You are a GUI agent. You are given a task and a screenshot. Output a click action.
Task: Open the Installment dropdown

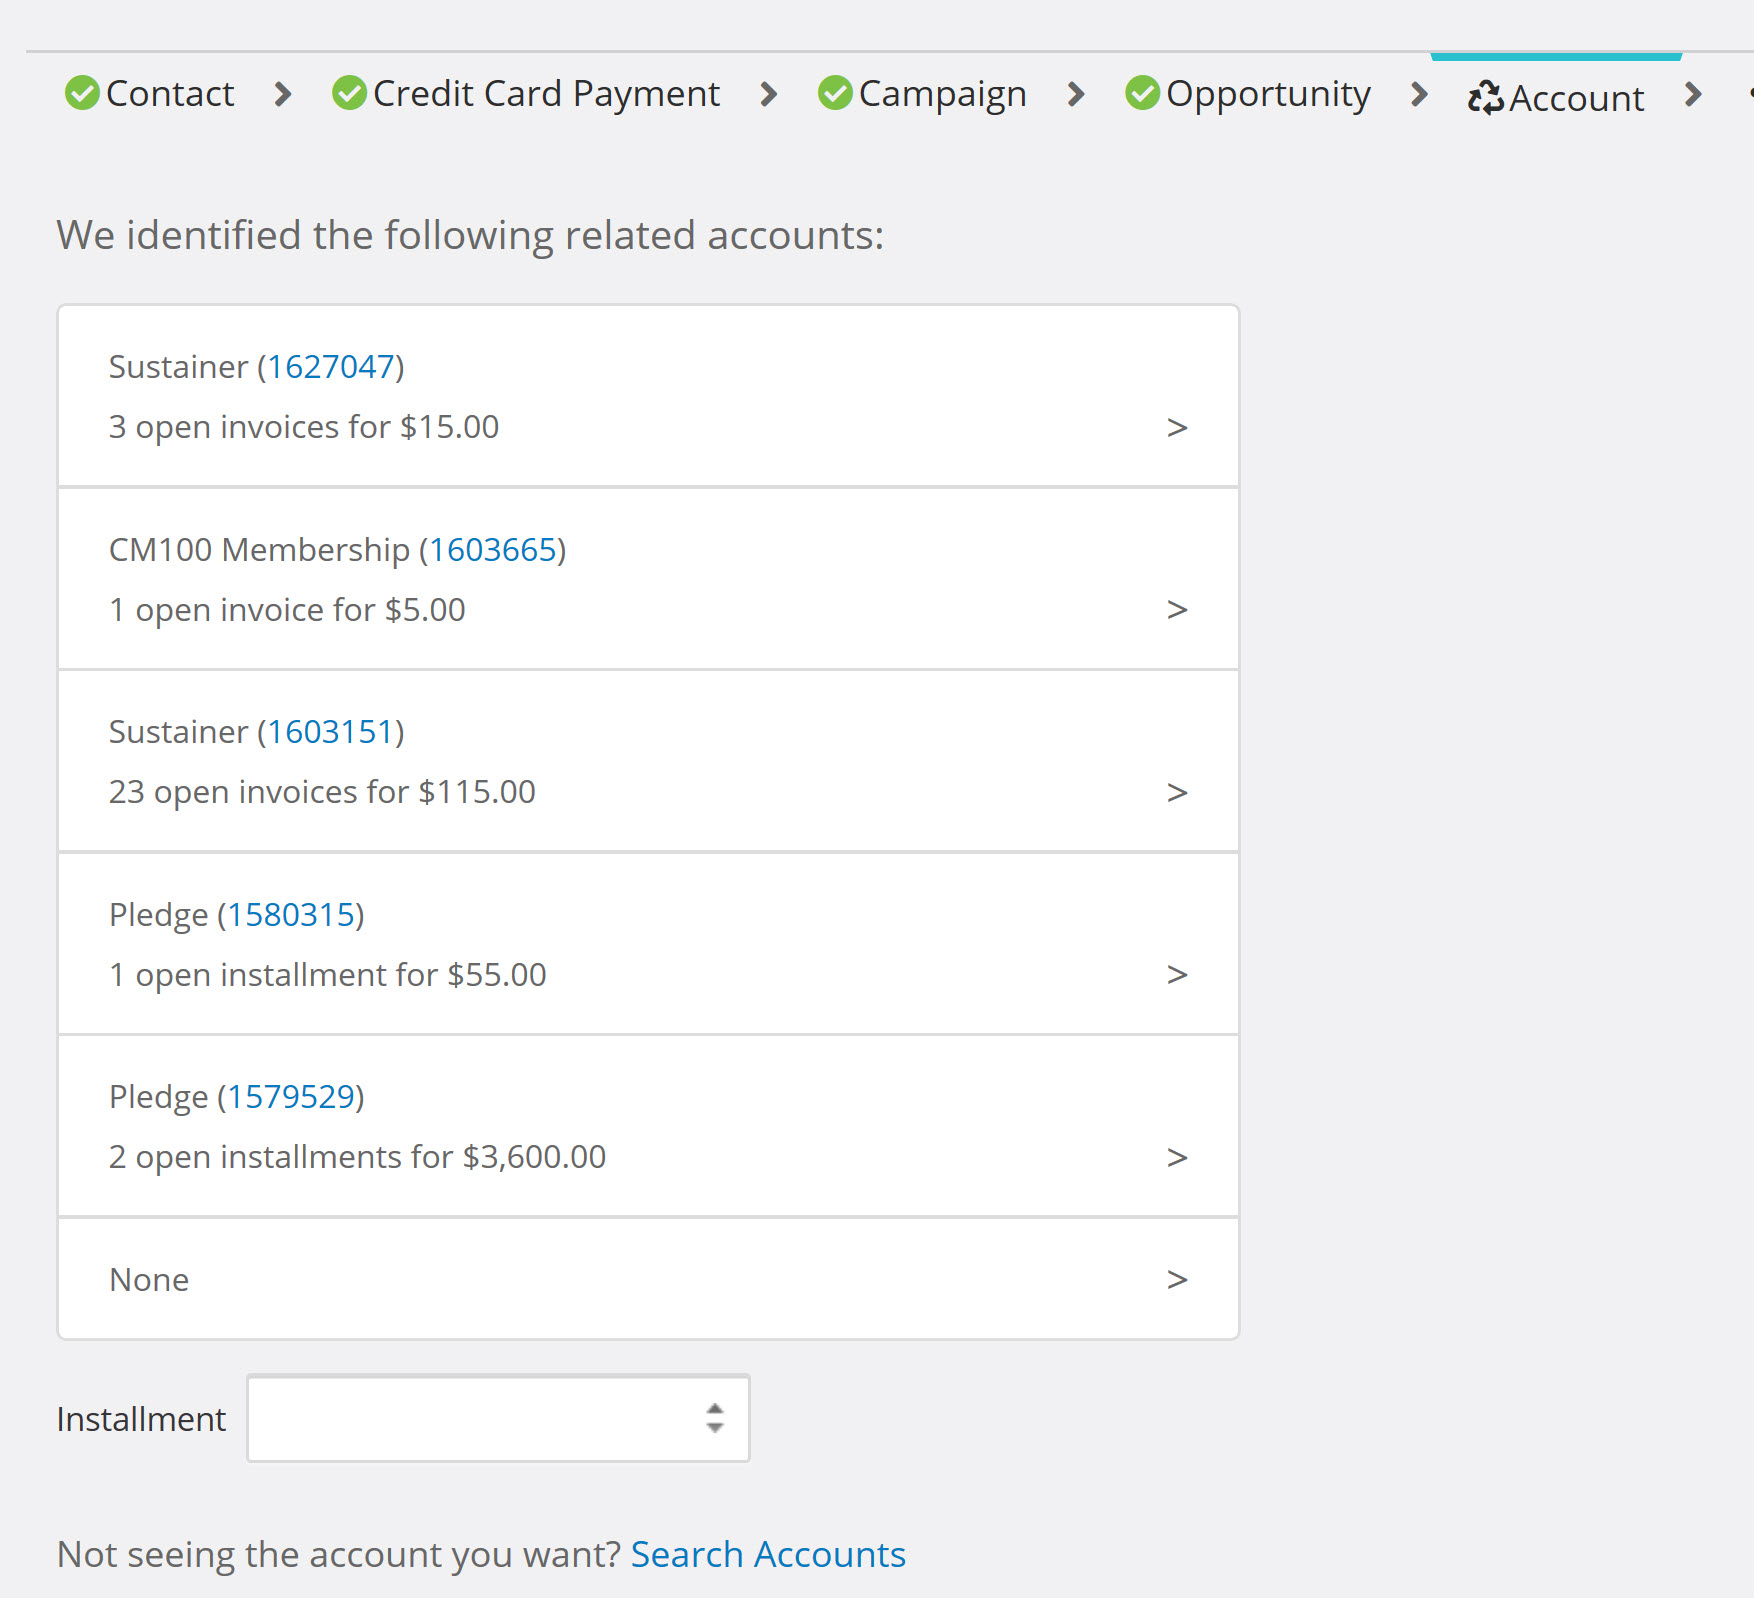(x=498, y=1418)
